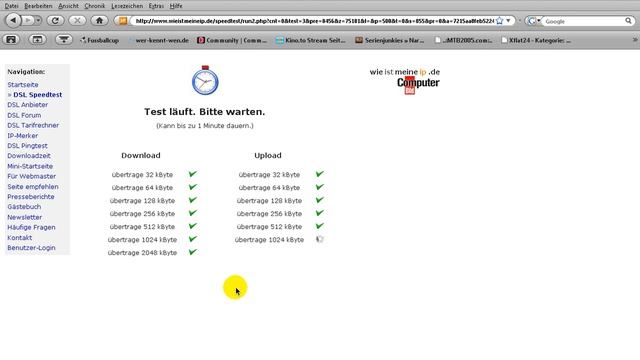Reload the current page
The image size is (640, 360).
[55, 20]
